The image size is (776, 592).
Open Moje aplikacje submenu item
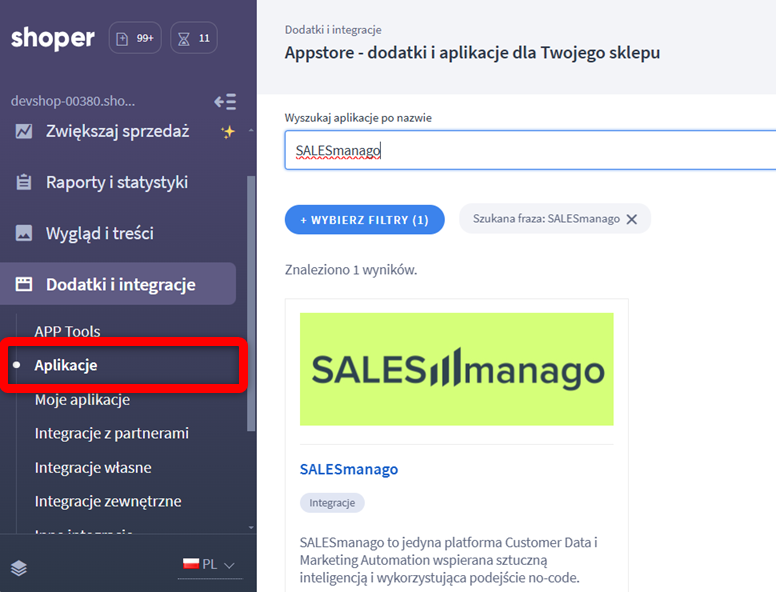[x=83, y=399]
